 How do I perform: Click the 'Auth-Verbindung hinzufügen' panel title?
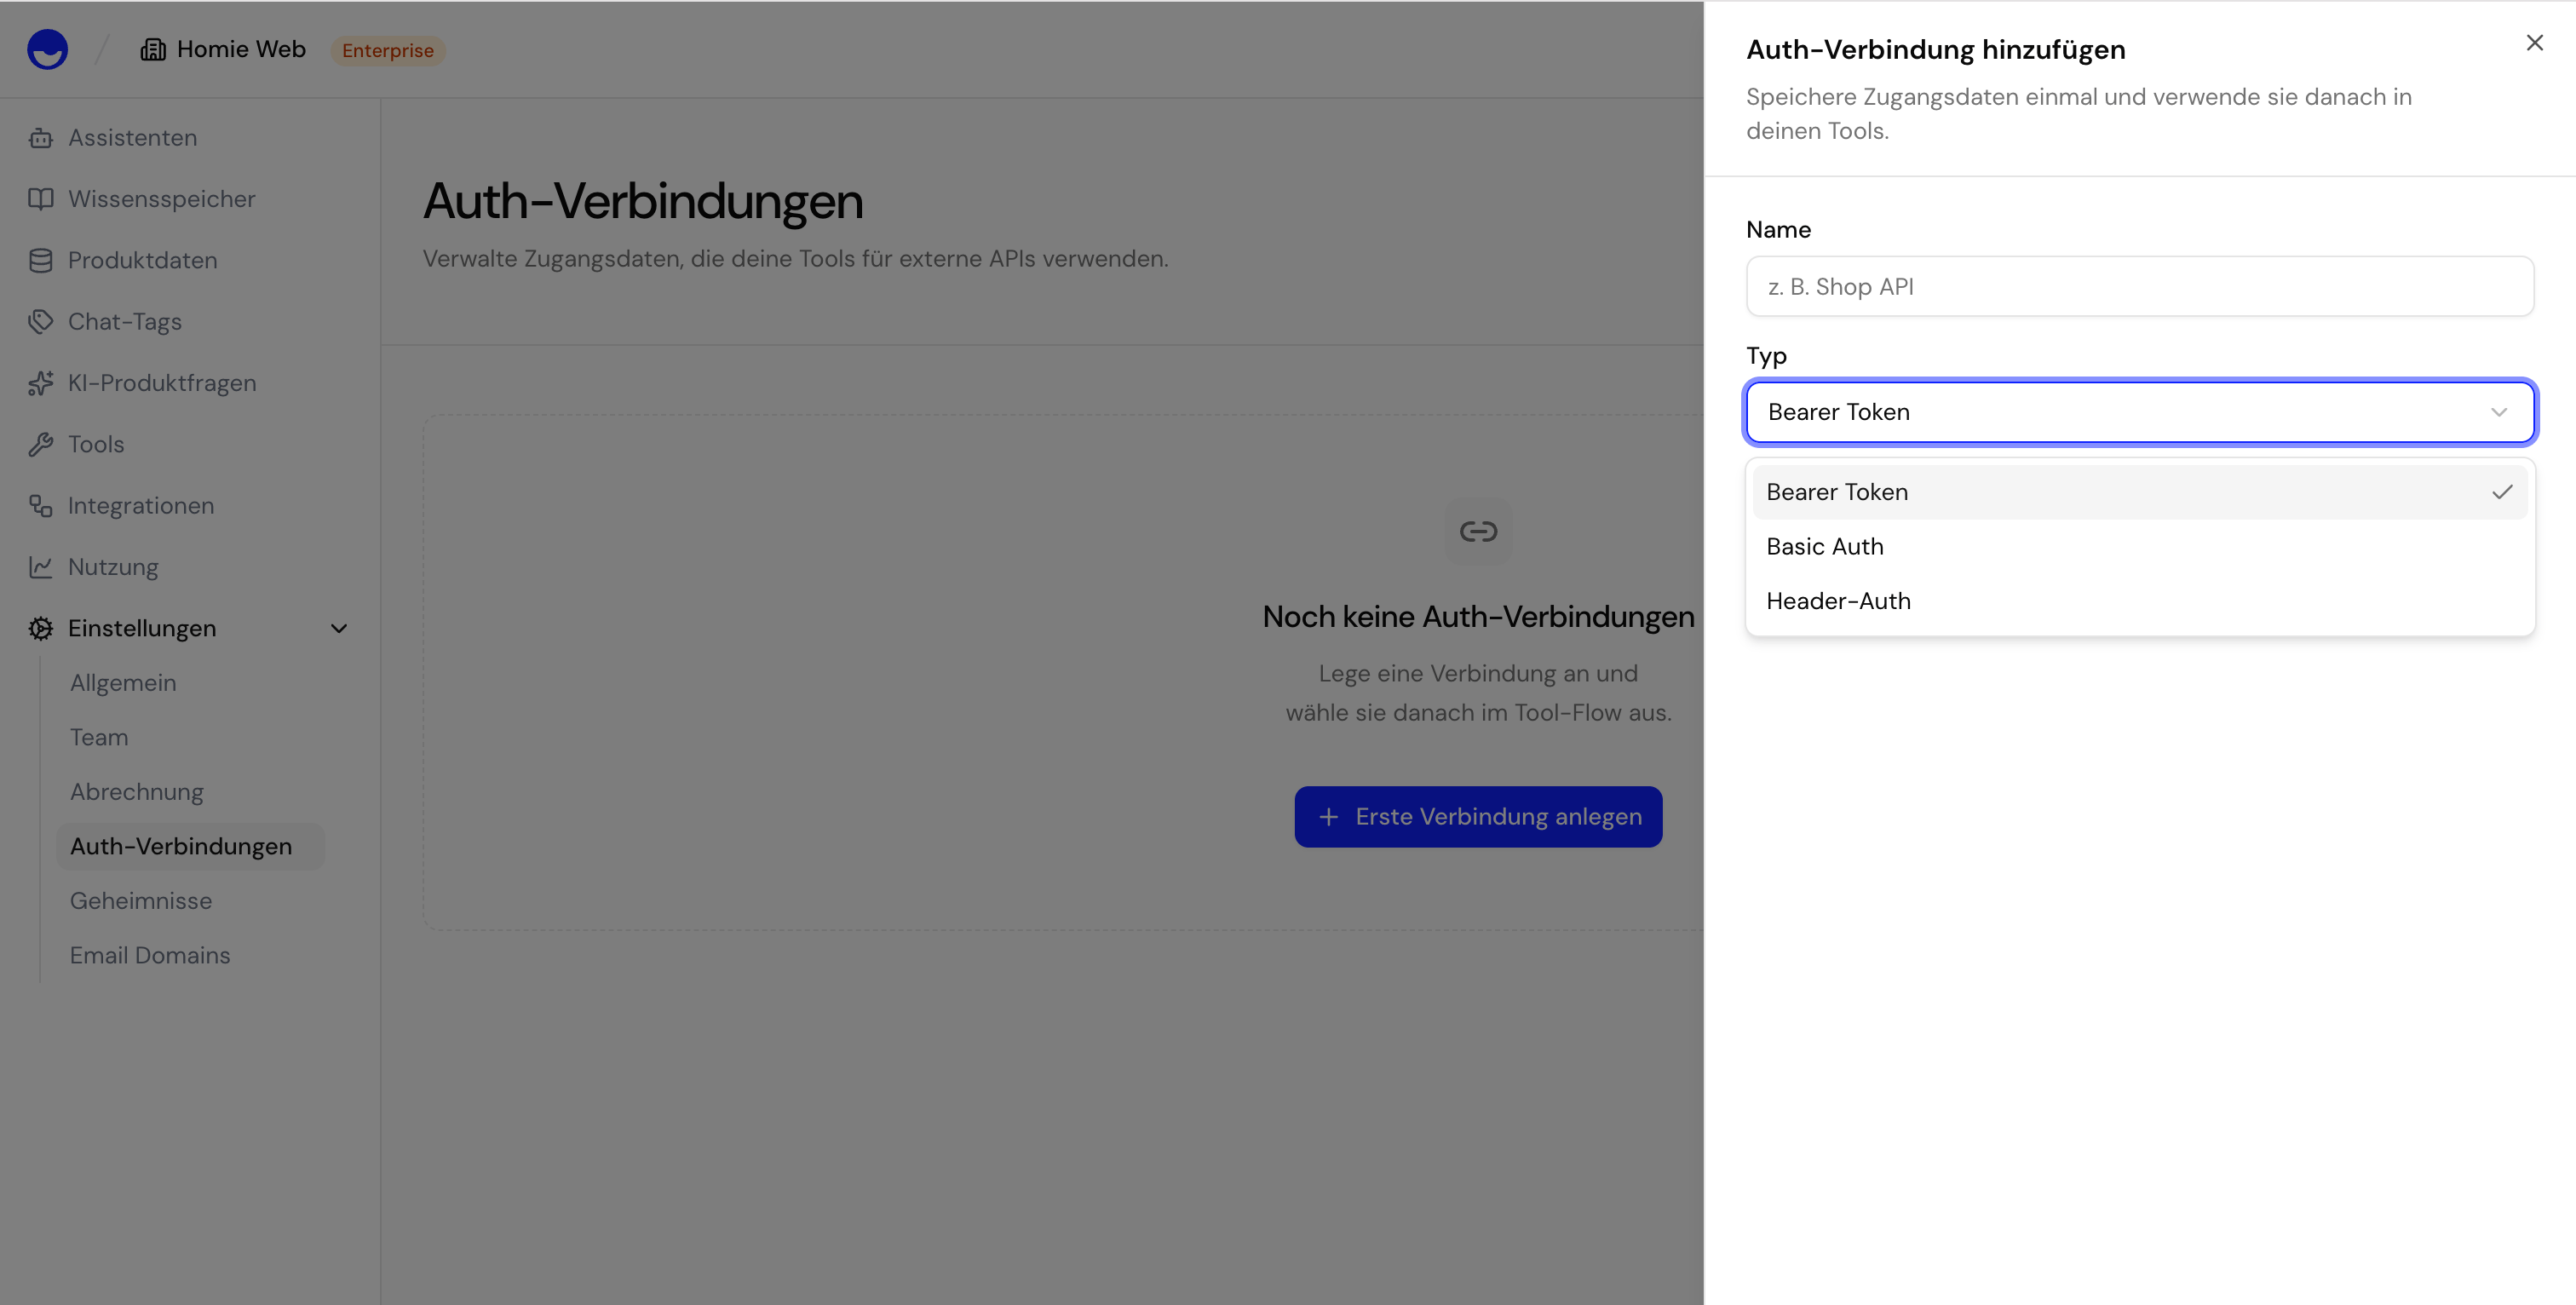1936,50
